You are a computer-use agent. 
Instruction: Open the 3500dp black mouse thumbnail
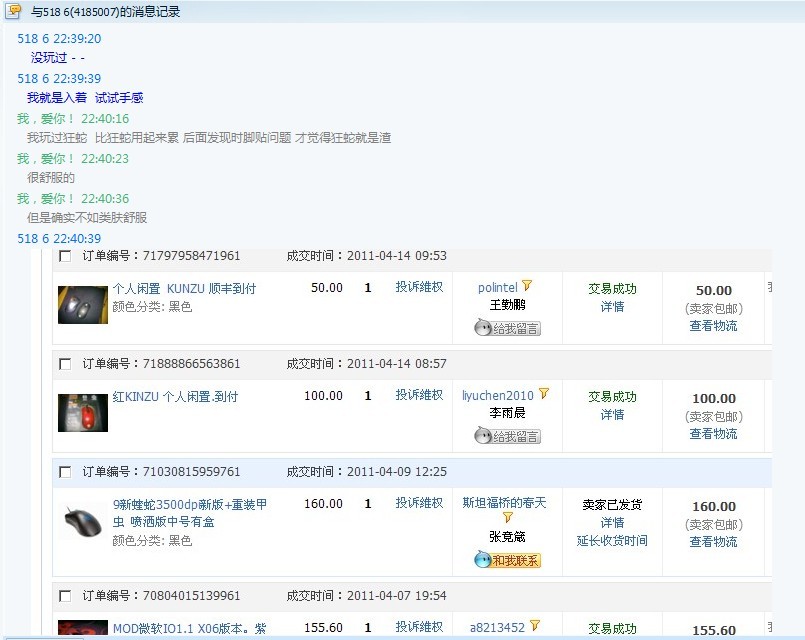[x=83, y=521]
